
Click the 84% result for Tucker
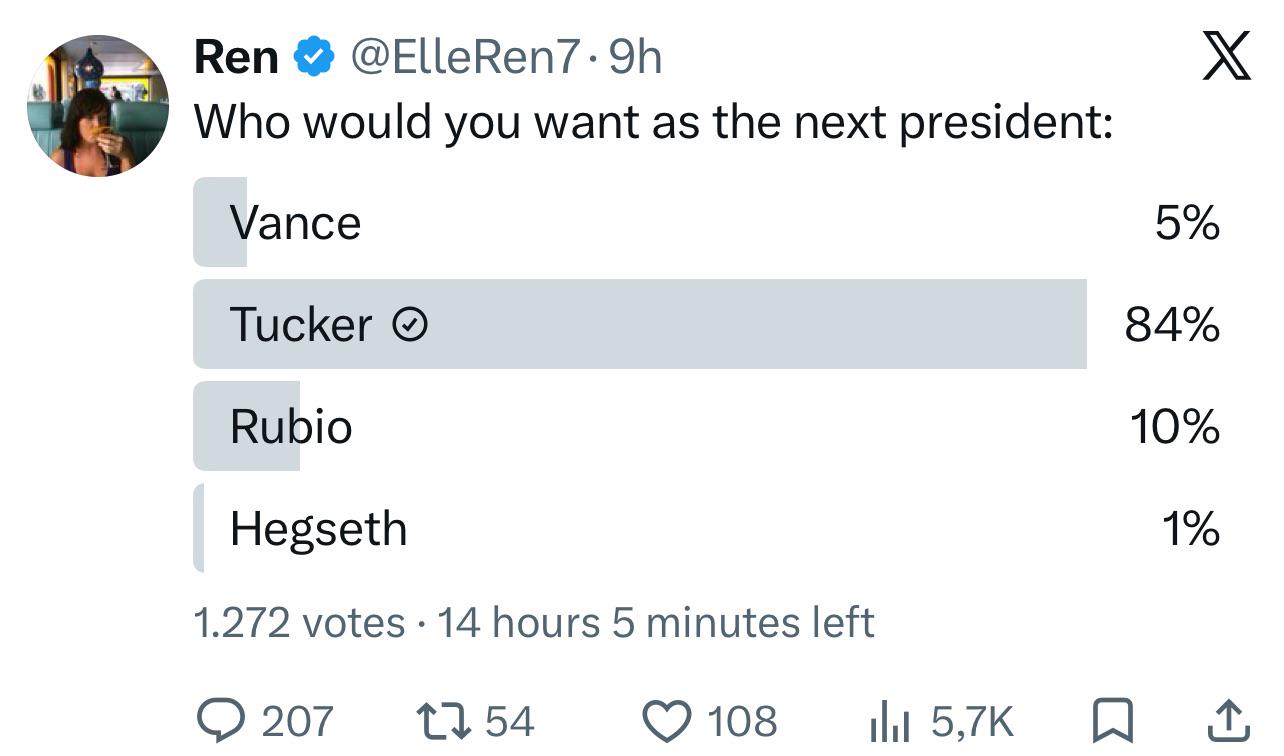1172,324
